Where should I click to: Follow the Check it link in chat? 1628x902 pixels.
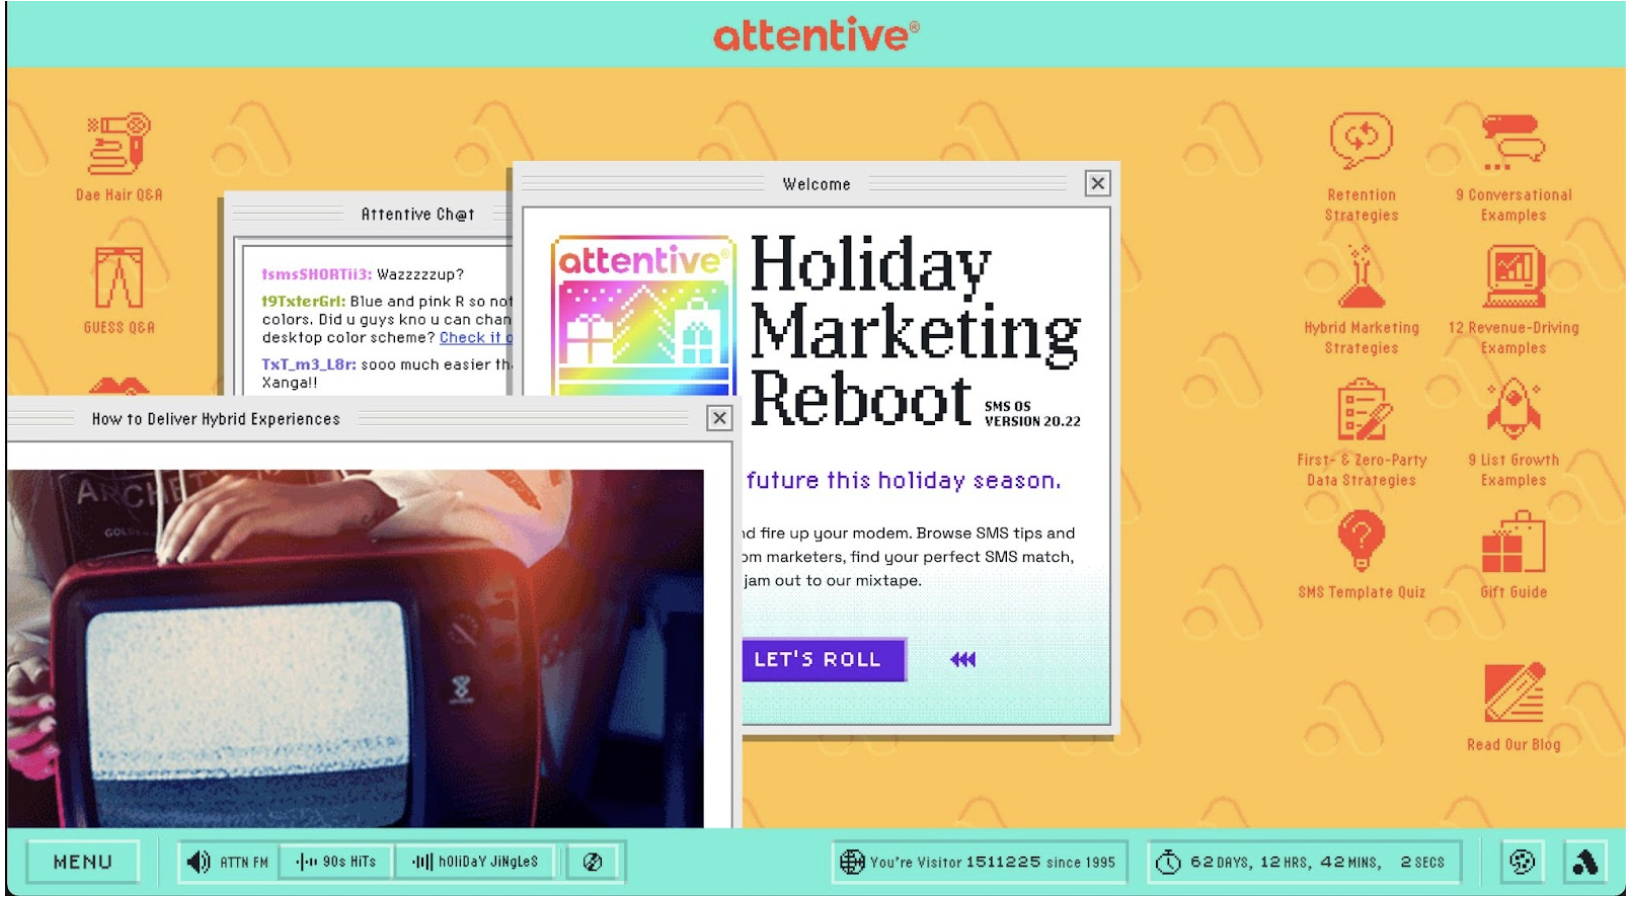coord(476,338)
